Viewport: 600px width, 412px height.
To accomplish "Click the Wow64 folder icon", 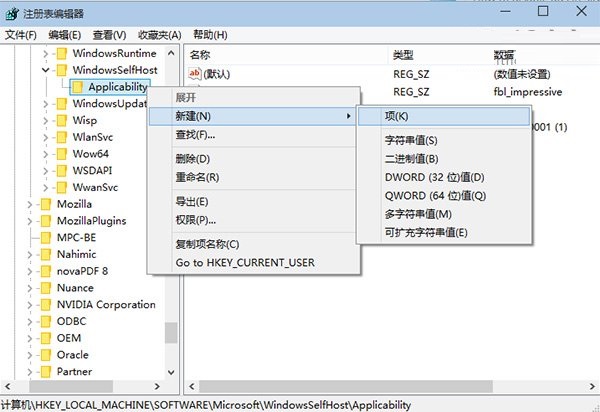I will coord(62,154).
